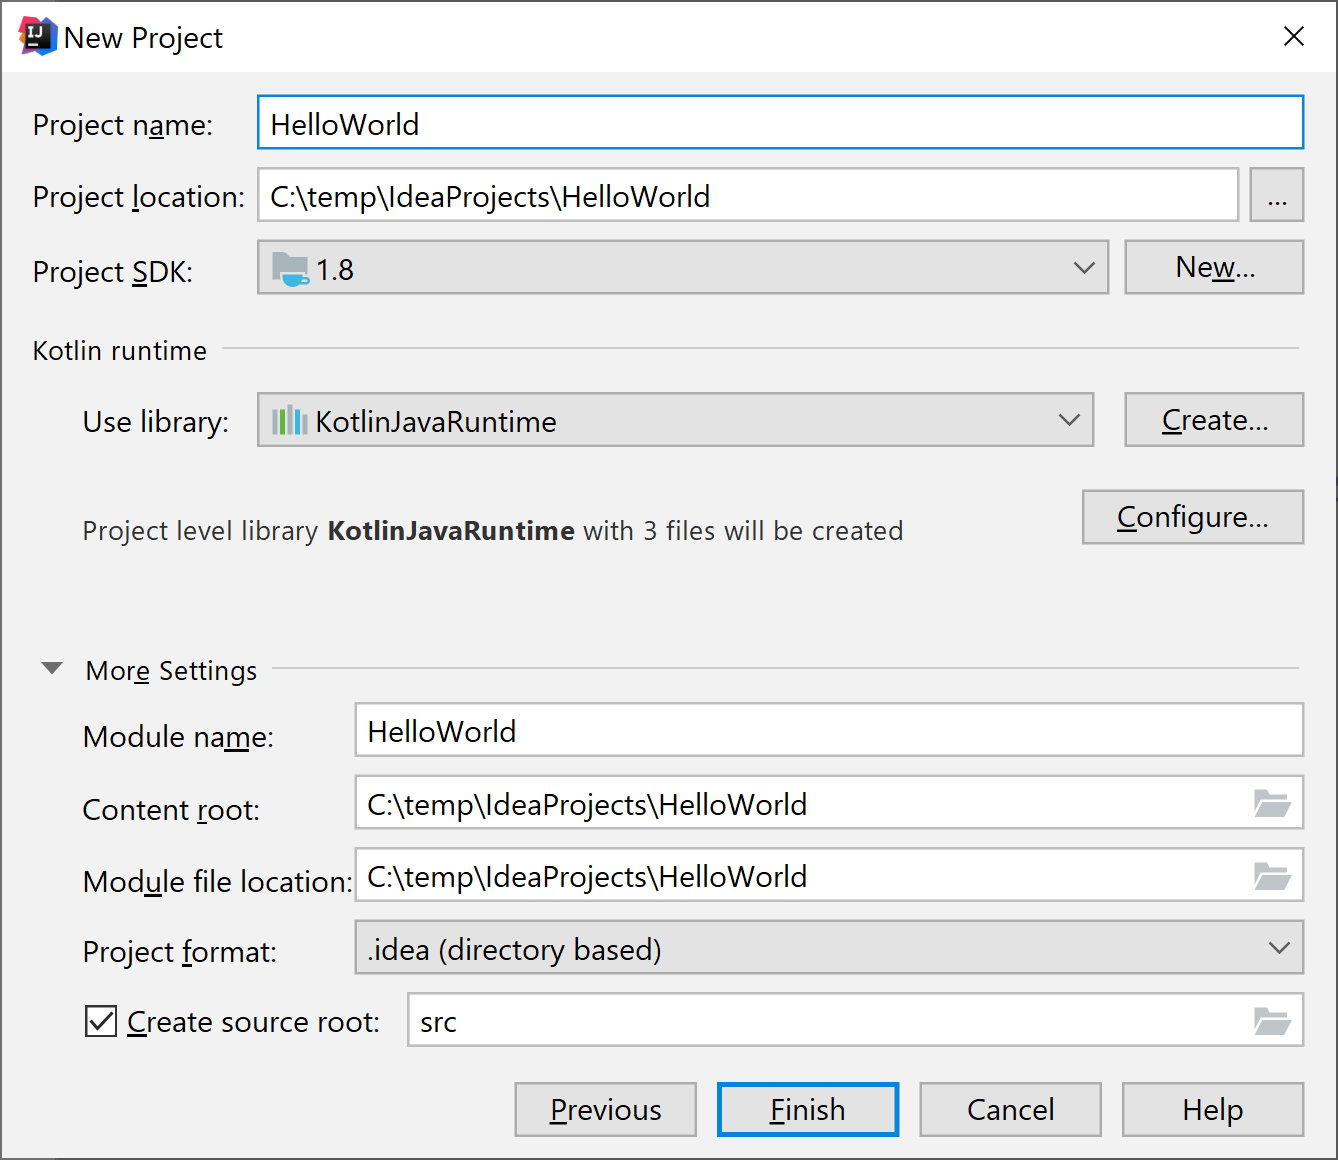Viewport: 1338px width, 1160px height.
Task: Click the IntelliJ IDEA logo in the title bar
Action: point(35,35)
